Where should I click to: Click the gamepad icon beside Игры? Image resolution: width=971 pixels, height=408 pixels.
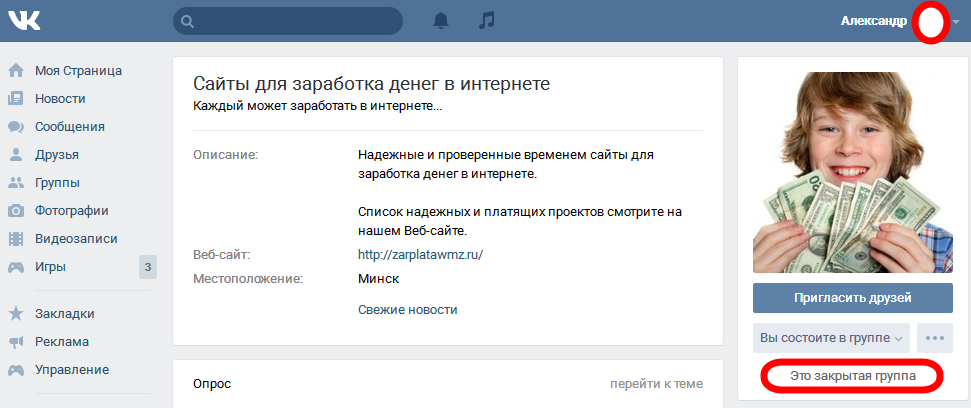point(16,267)
